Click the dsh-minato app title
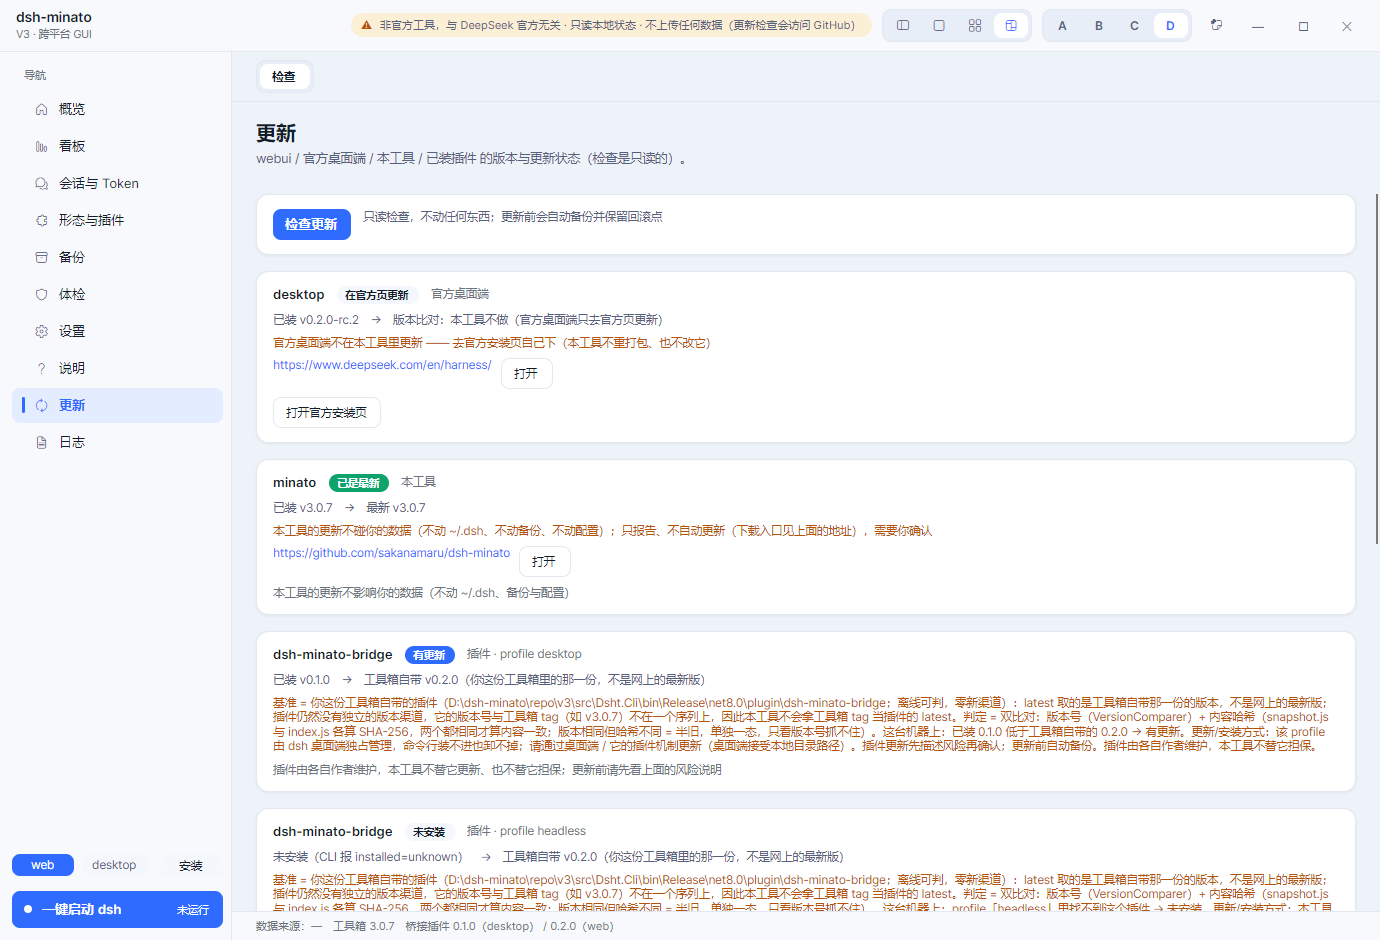The height and width of the screenshot is (940, 1380). pyautogui.click(x=54, y=17)
